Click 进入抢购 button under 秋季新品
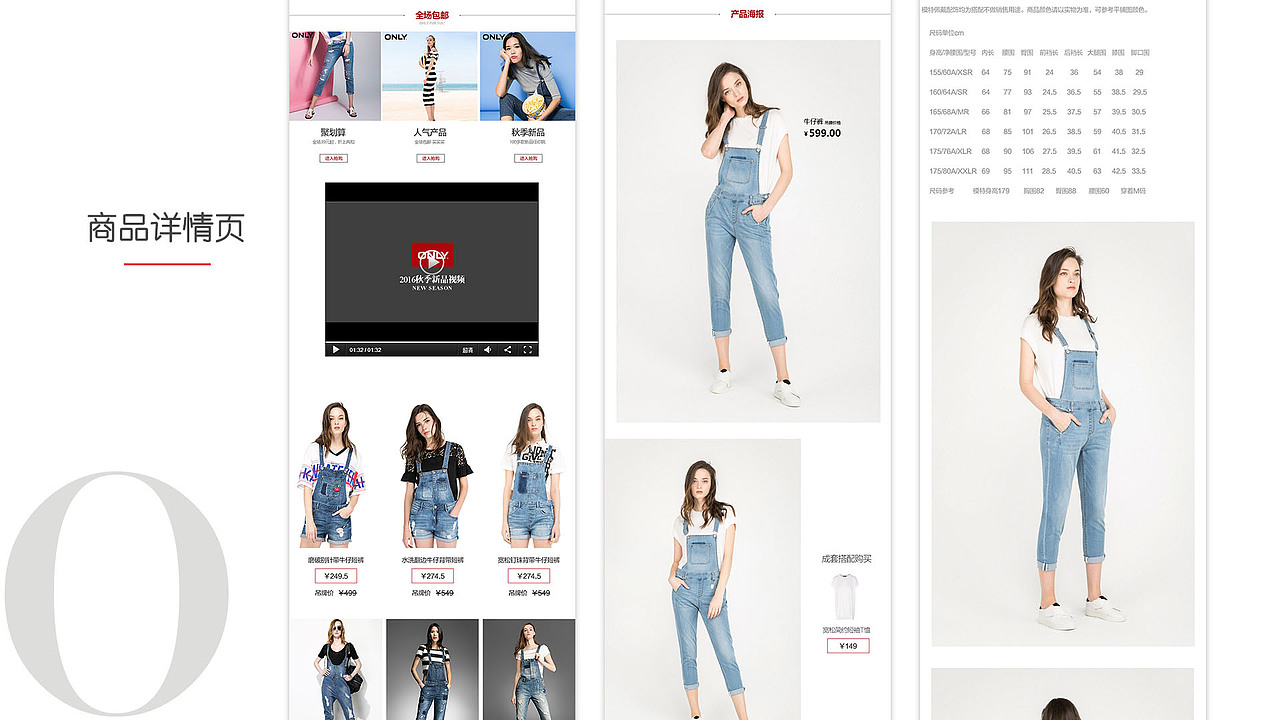 pos(528,158)
